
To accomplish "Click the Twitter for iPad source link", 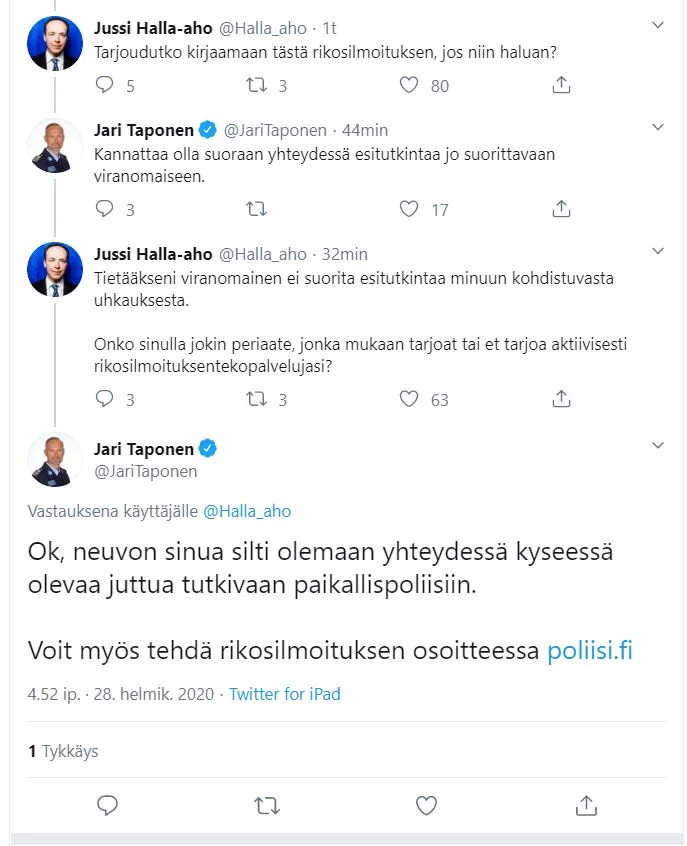I will tap(285, 694).
